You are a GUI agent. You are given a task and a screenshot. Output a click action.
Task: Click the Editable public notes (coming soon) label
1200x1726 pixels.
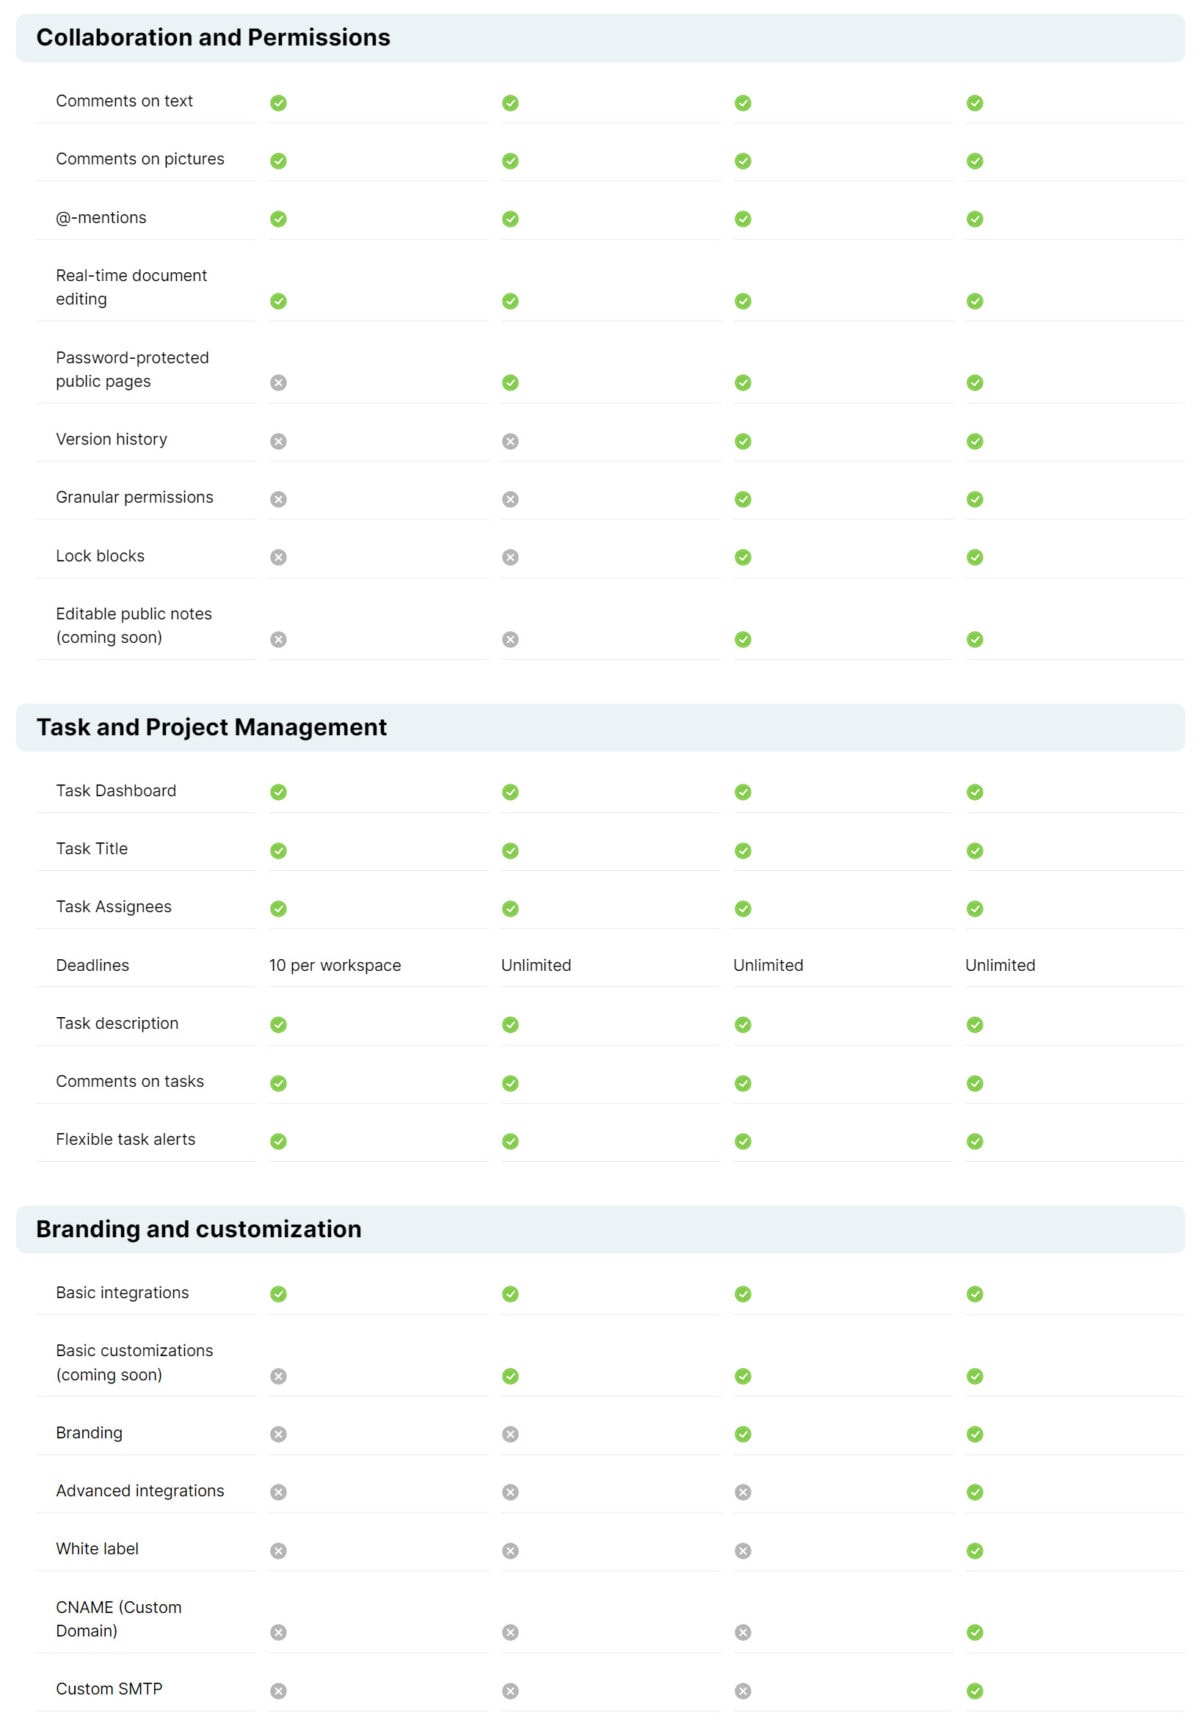pos(134,625)
